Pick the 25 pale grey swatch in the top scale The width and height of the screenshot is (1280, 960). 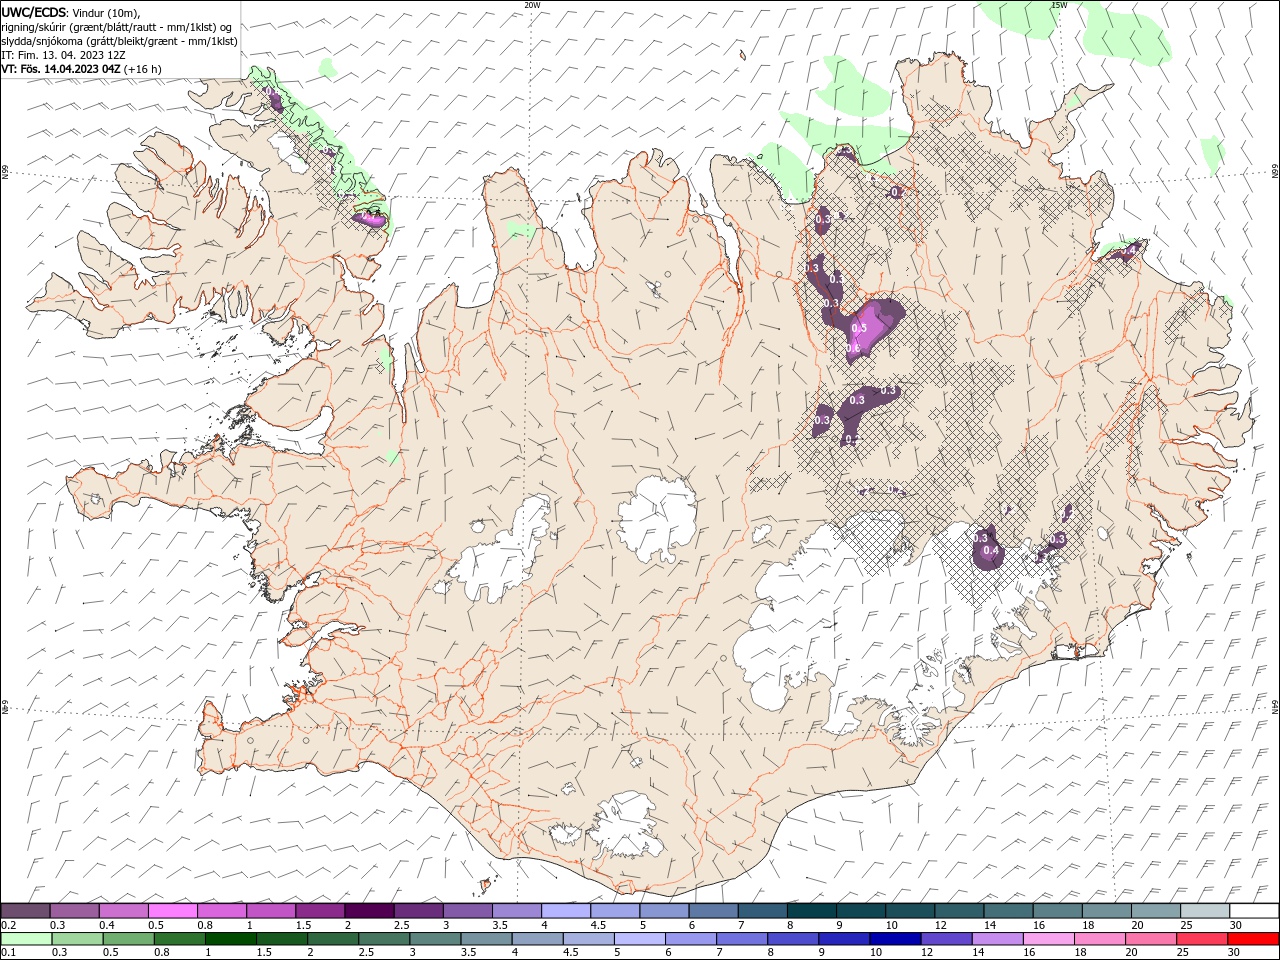(1205, 911)
